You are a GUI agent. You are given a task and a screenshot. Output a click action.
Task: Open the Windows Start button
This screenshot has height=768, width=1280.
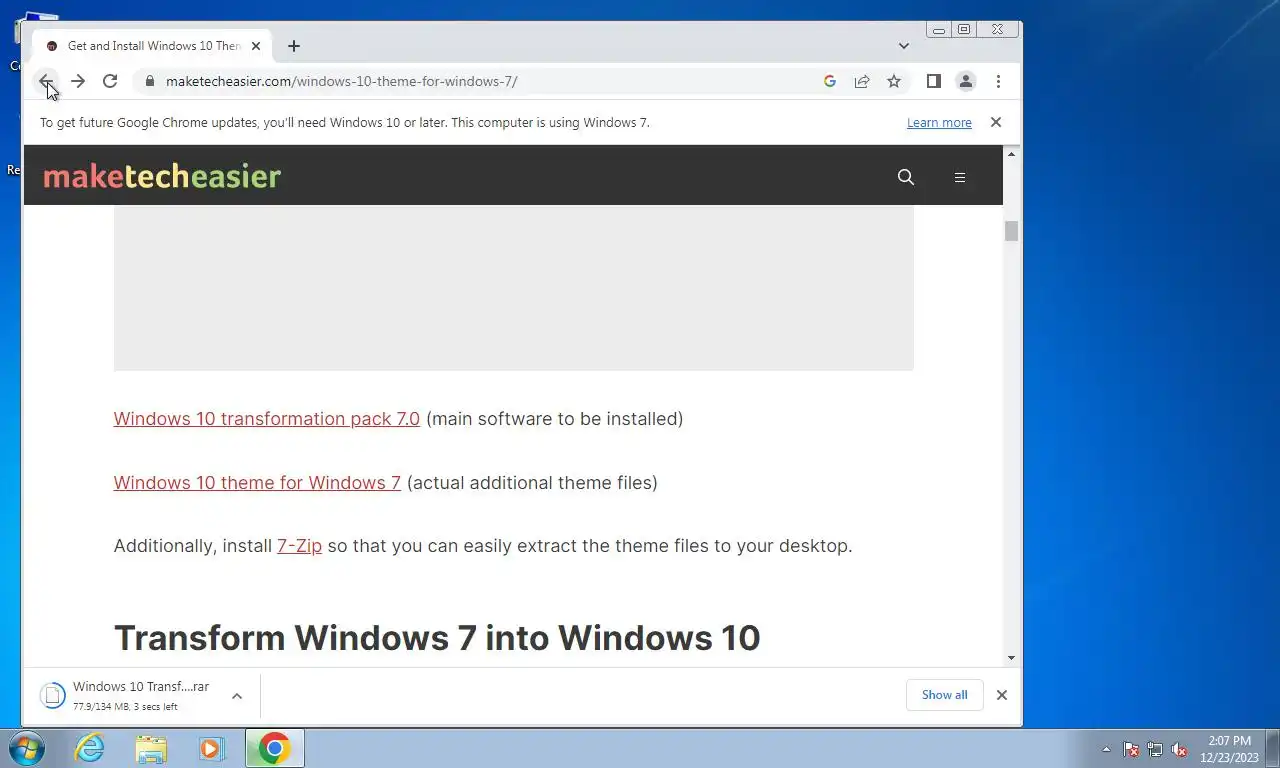point(27,748)
